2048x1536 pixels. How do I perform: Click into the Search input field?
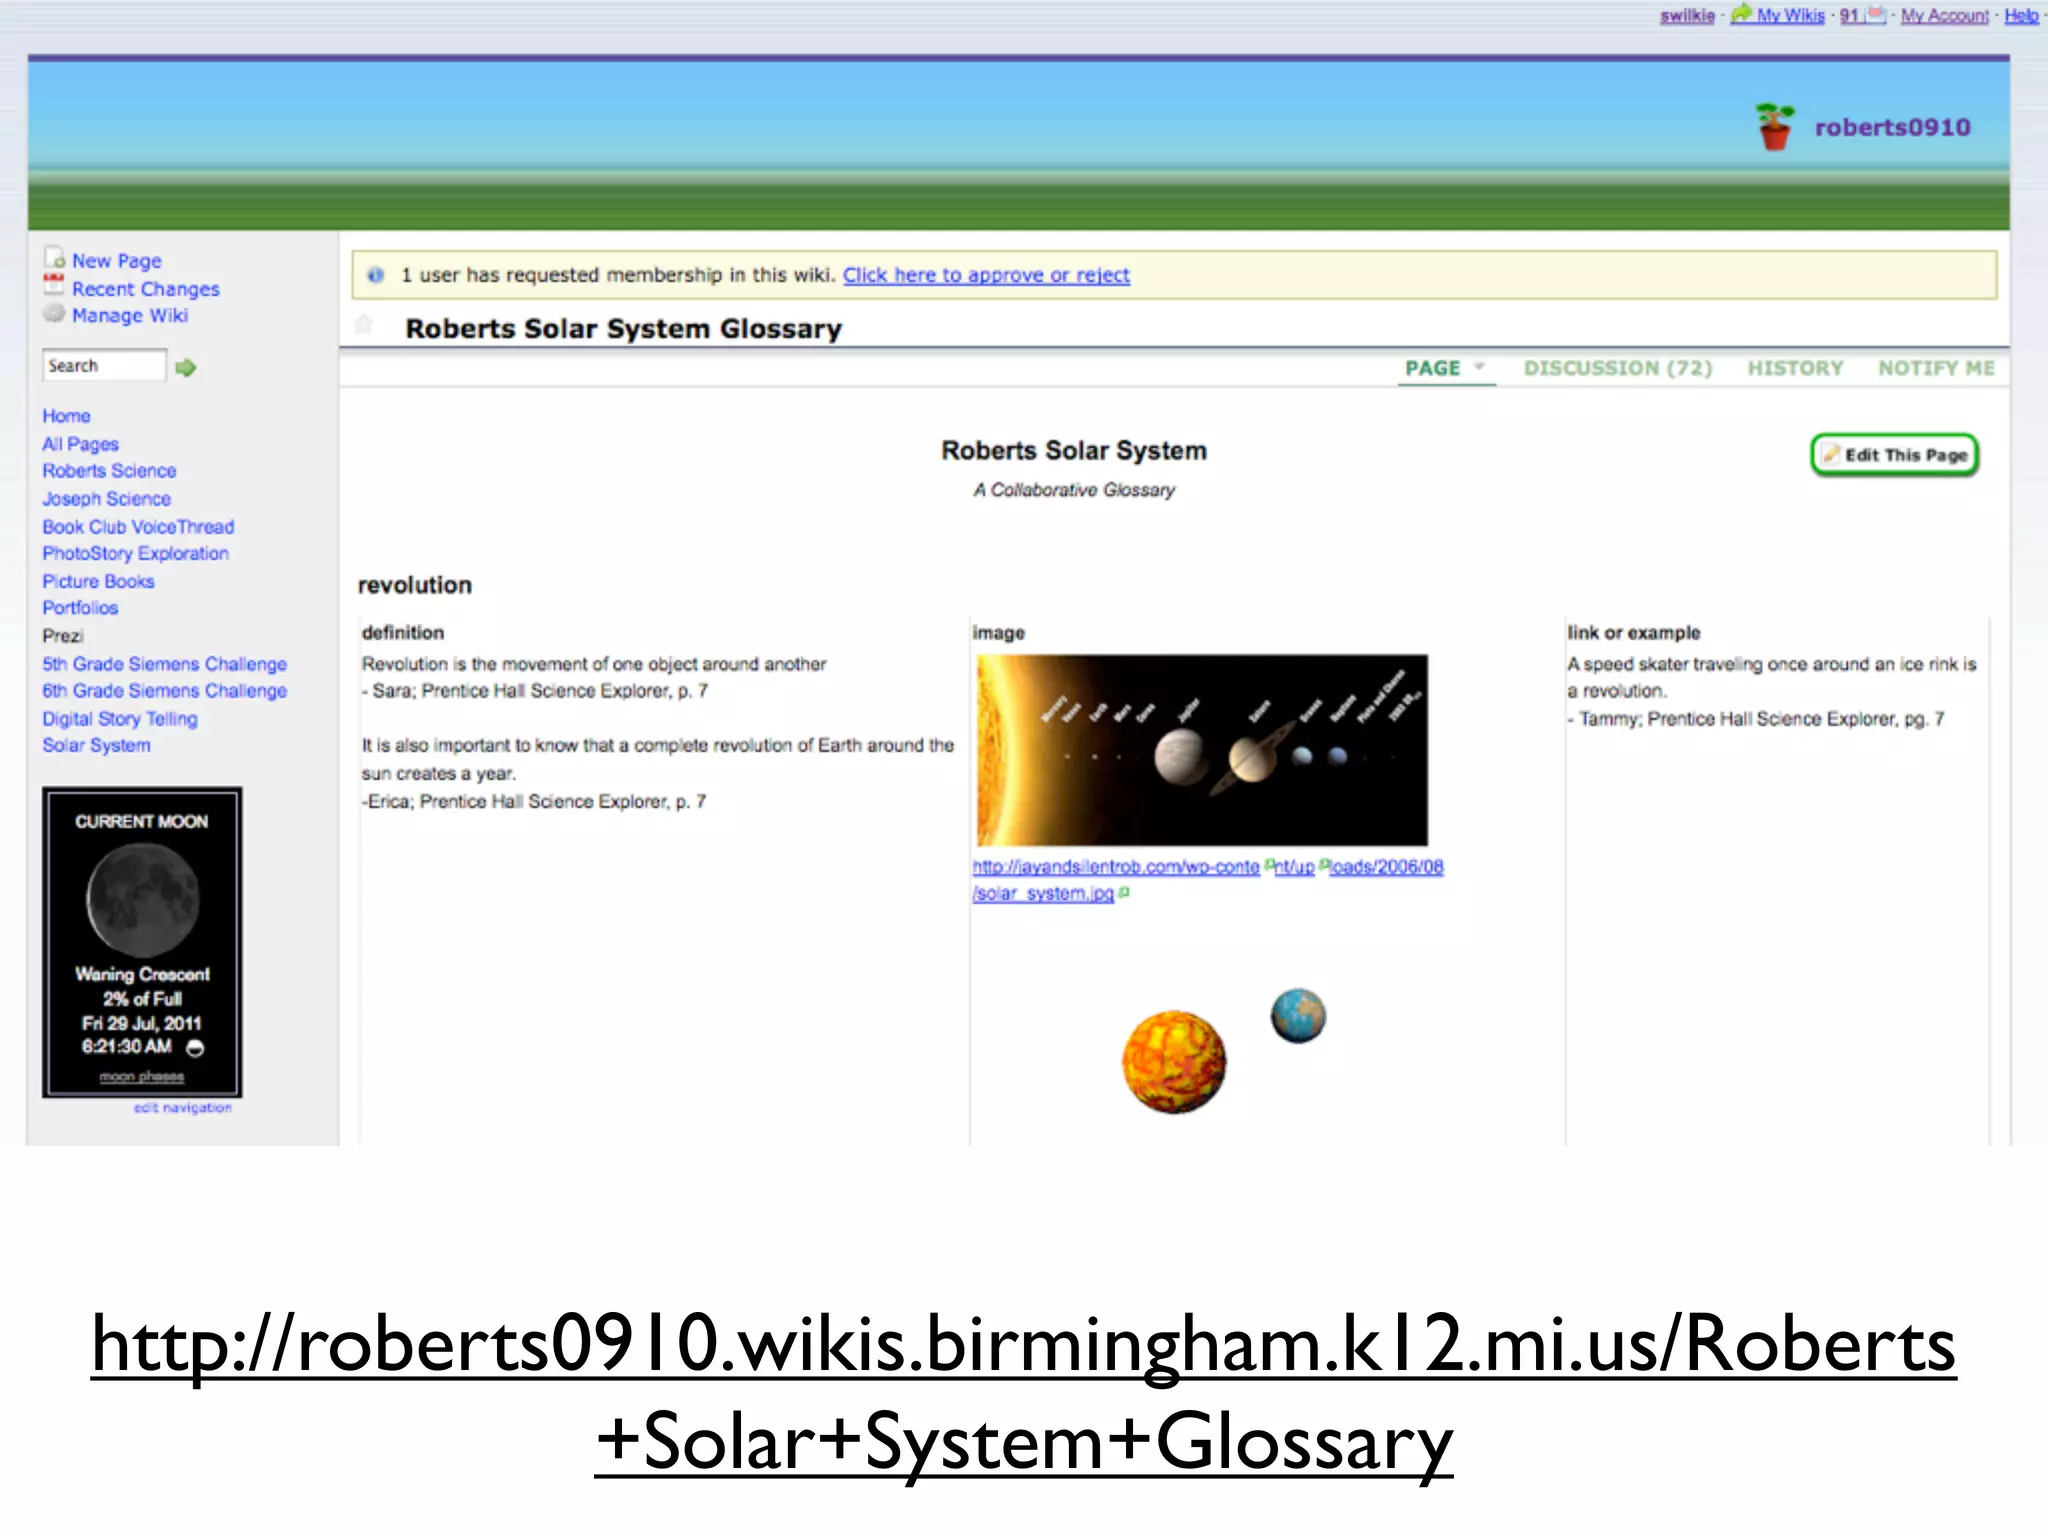(x=104, y=365)
